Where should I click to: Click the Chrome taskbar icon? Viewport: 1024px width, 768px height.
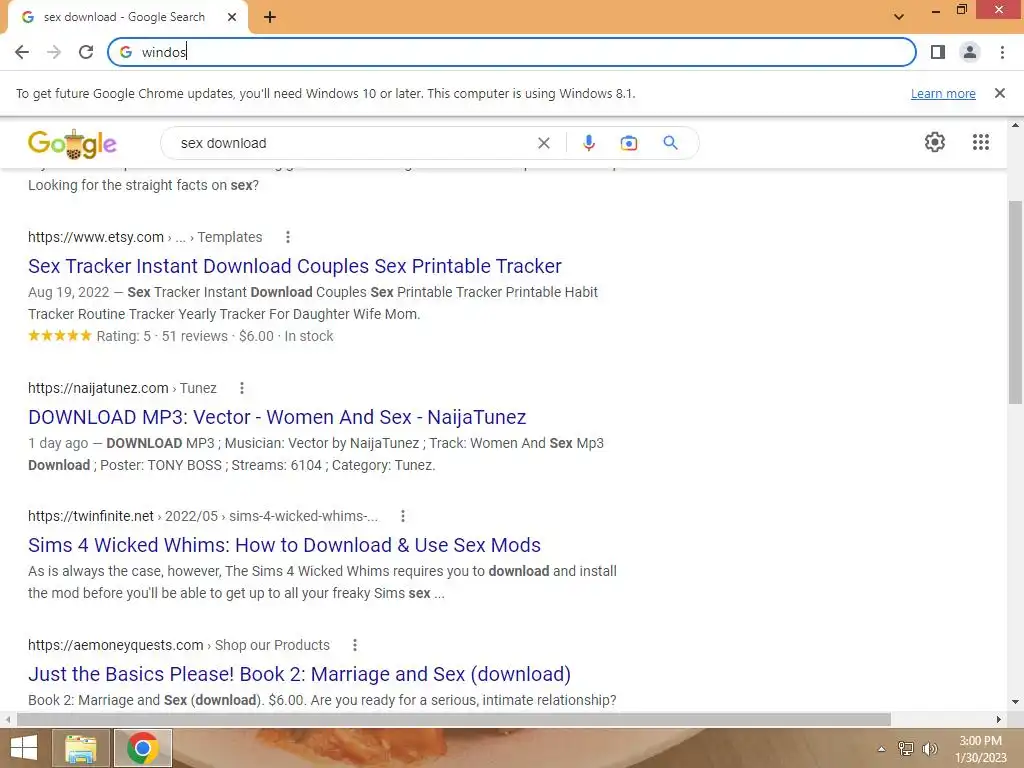tap(143, 748)
